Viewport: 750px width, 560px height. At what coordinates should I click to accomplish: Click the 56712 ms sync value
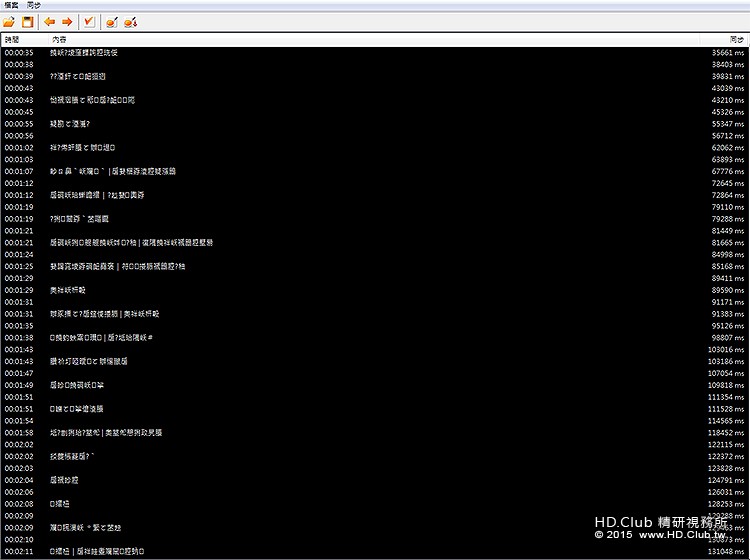point(728,136)
